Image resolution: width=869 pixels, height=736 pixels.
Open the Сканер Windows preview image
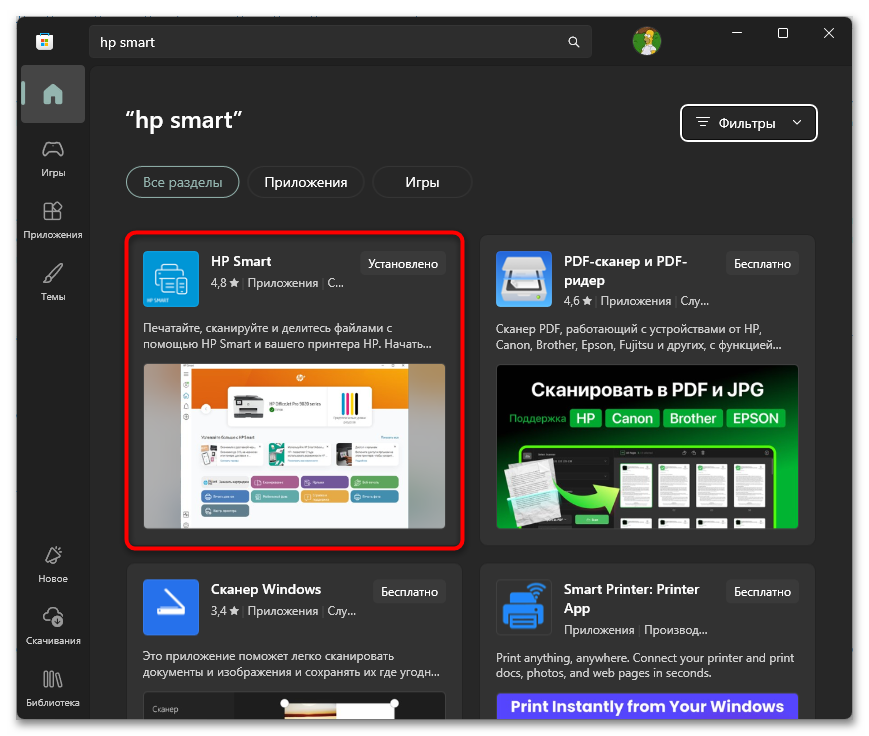[294, 706]
